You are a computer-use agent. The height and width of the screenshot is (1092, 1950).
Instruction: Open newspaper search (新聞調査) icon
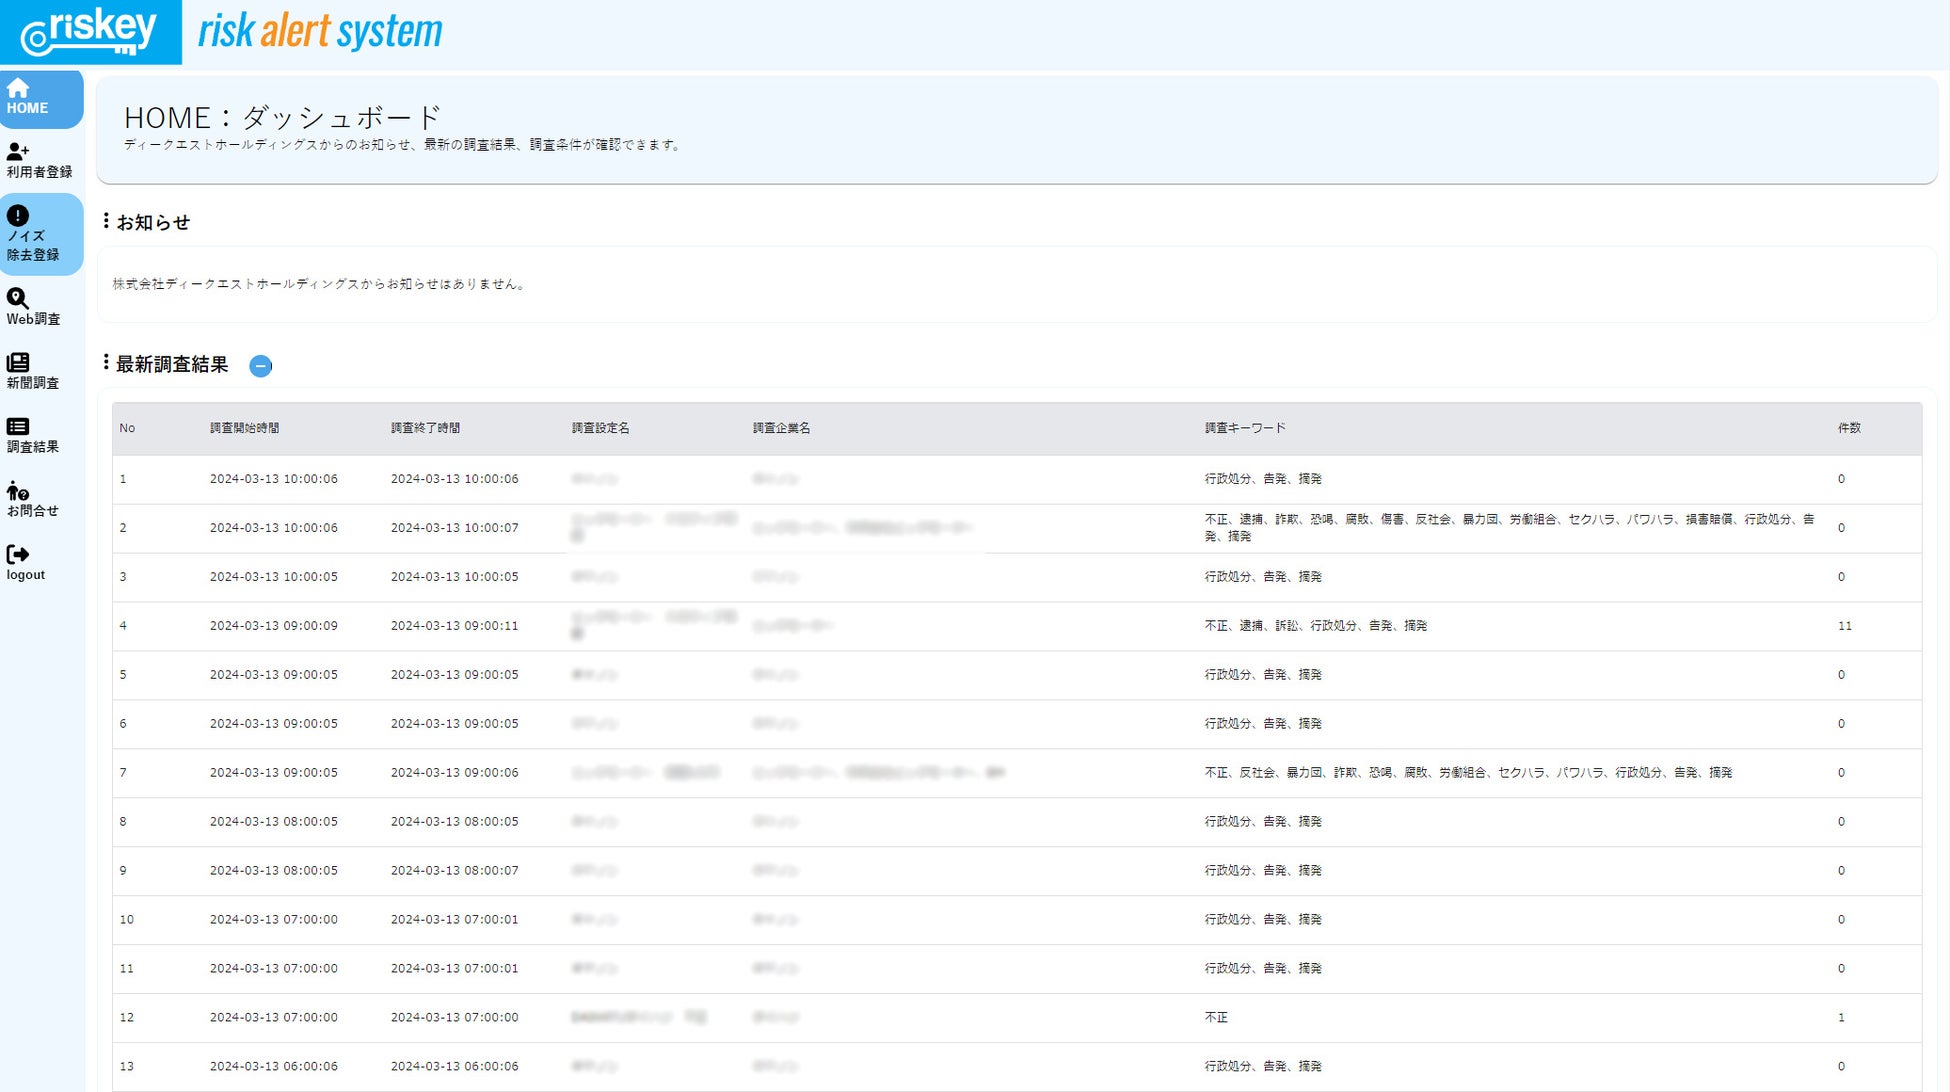18,362
